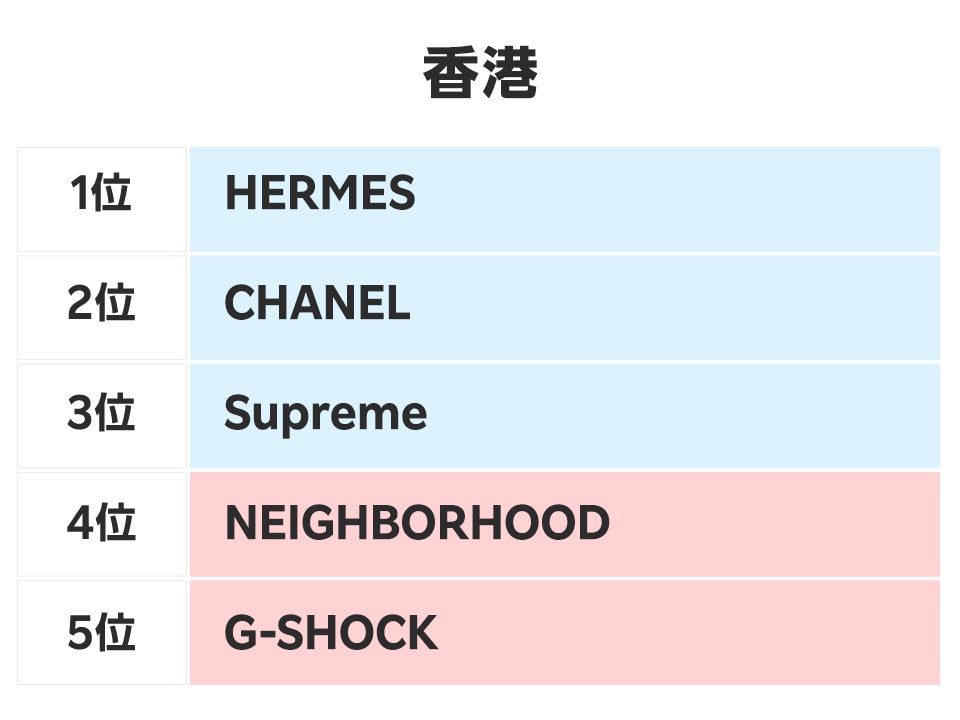Open the G-SHOCK brand entry
Viewport: 960px width, 720px height.
pos(331,633)
